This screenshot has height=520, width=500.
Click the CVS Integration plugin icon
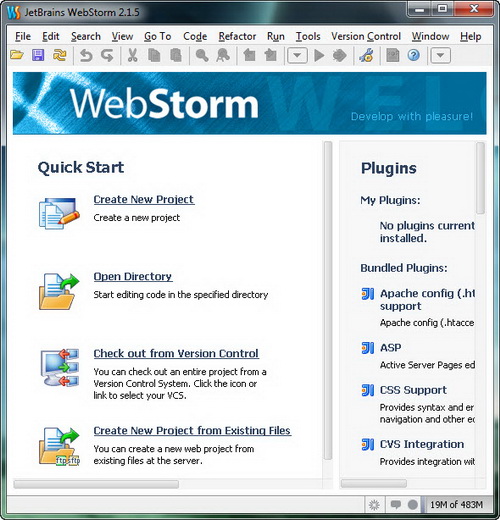coord(368,444)
